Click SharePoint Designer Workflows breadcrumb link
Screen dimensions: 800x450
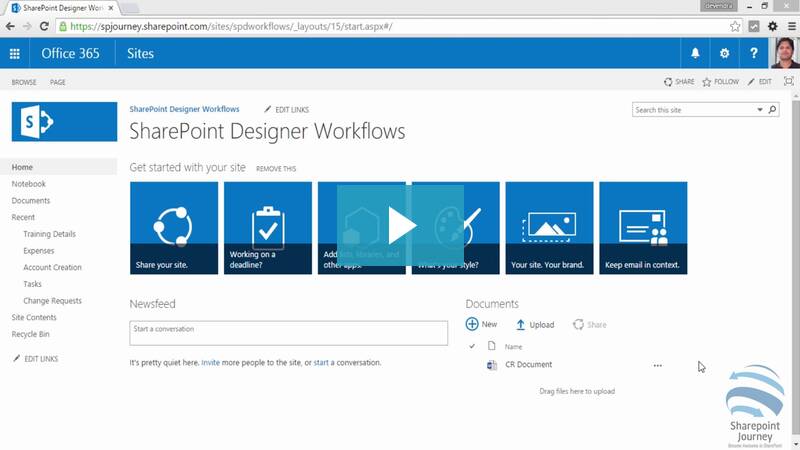[184, 109]
